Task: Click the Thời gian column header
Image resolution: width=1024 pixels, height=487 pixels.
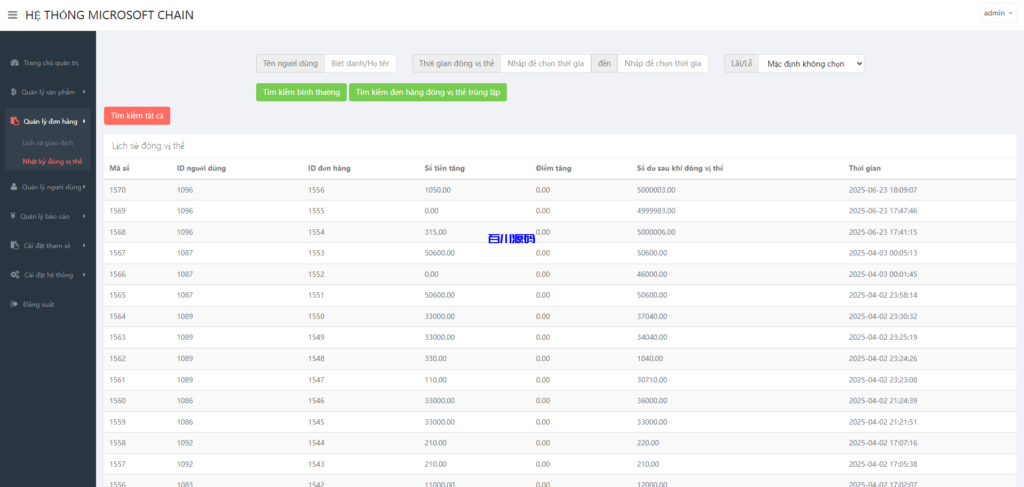Action: 865,168
